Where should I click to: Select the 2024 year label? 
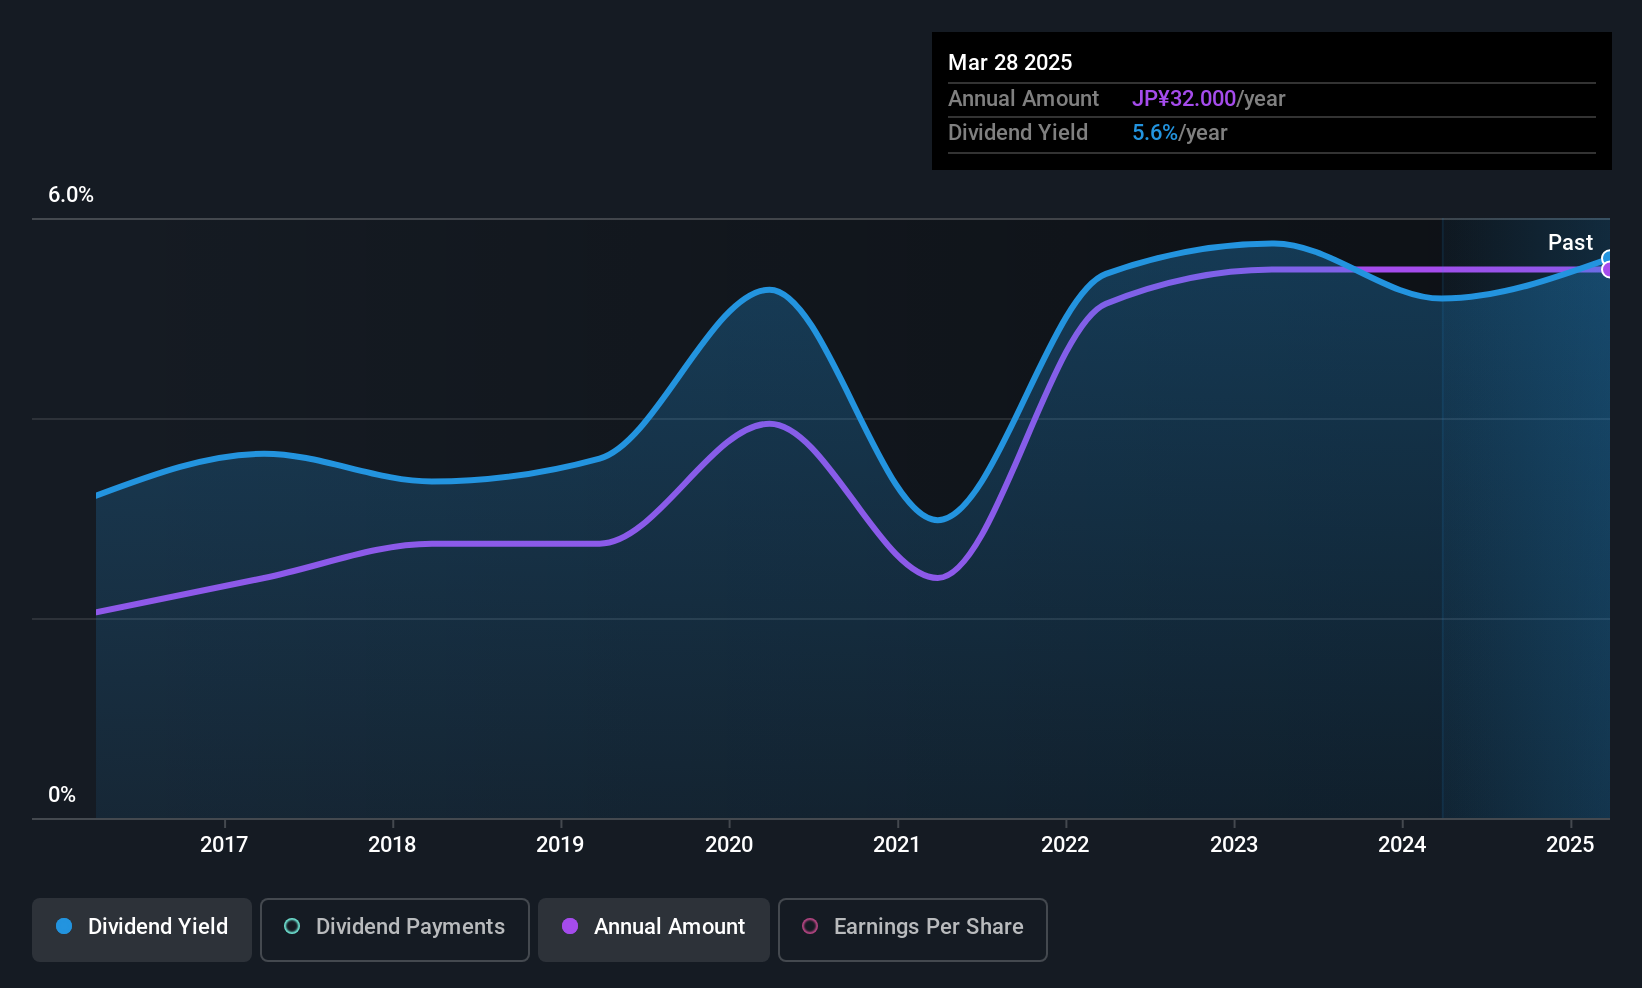tap(1402, 845)
